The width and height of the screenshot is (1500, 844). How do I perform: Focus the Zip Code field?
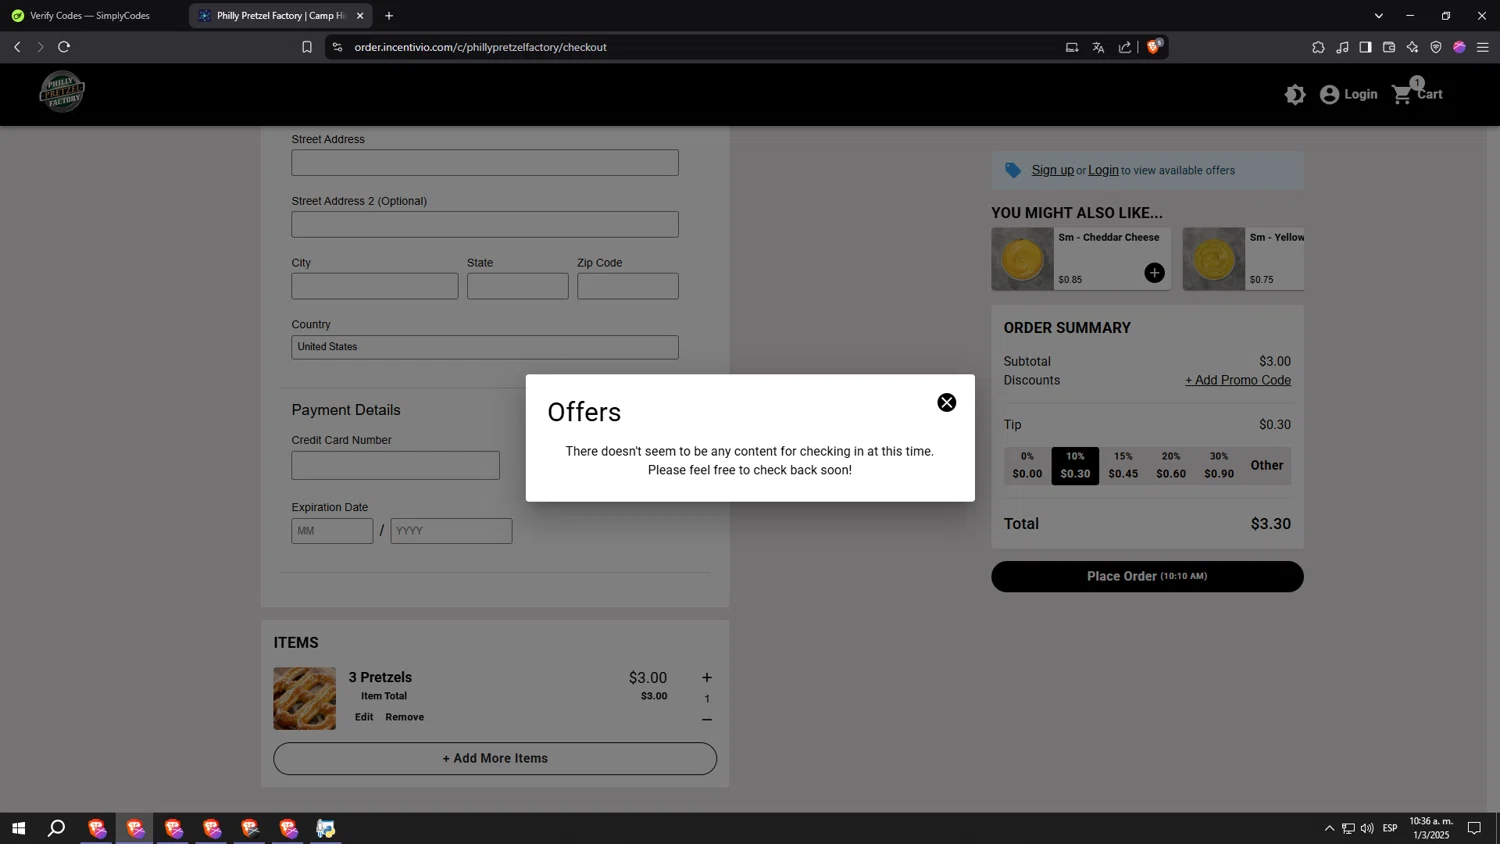(x=628, y=286)
